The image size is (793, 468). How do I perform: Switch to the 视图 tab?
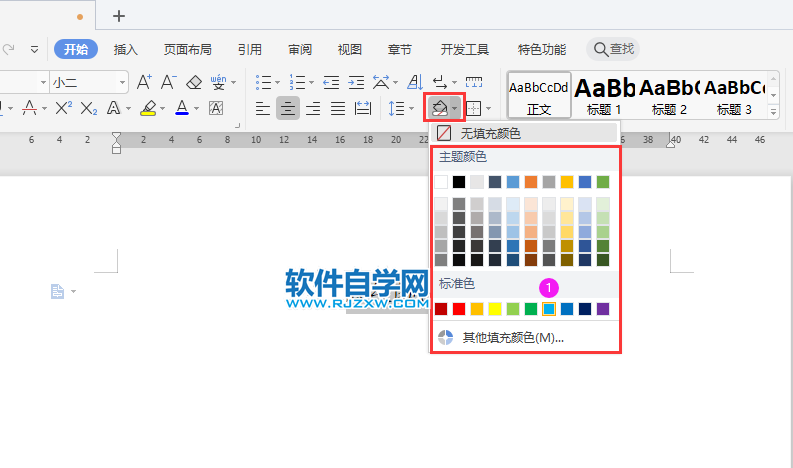(349, 49)
